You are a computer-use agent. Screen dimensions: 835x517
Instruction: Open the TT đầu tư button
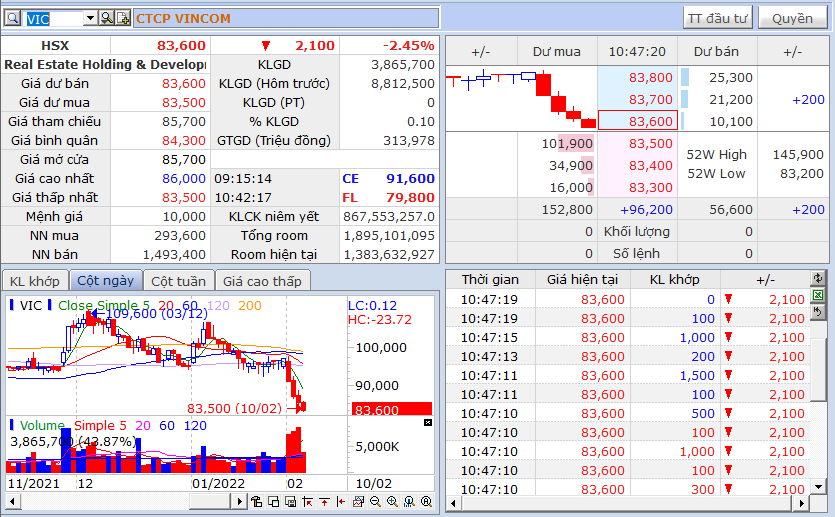click(717, 19)
